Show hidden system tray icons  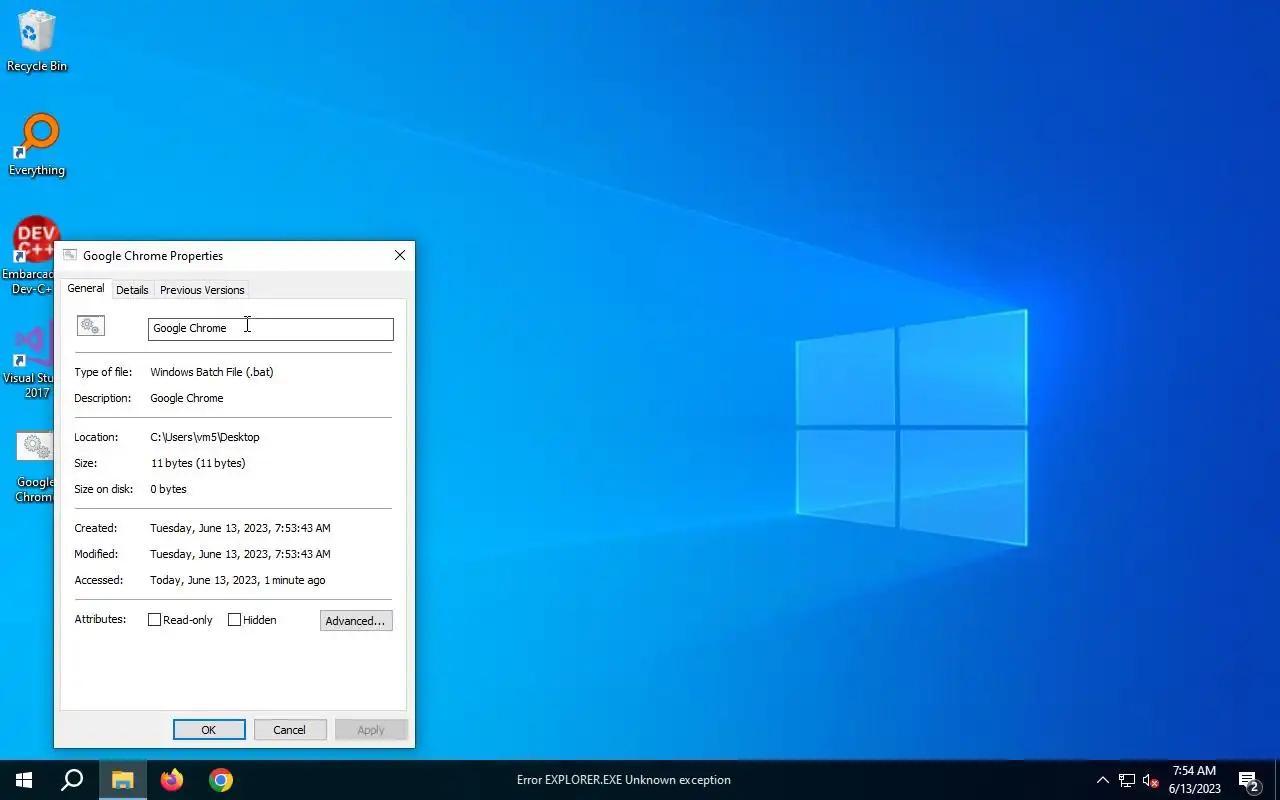[1103, 780]
